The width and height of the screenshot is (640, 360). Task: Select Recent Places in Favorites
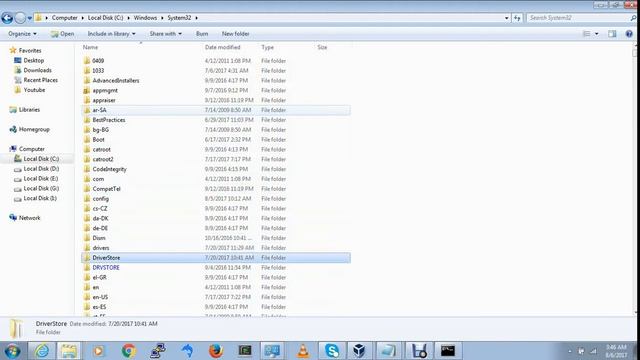(x=40, y=80)
